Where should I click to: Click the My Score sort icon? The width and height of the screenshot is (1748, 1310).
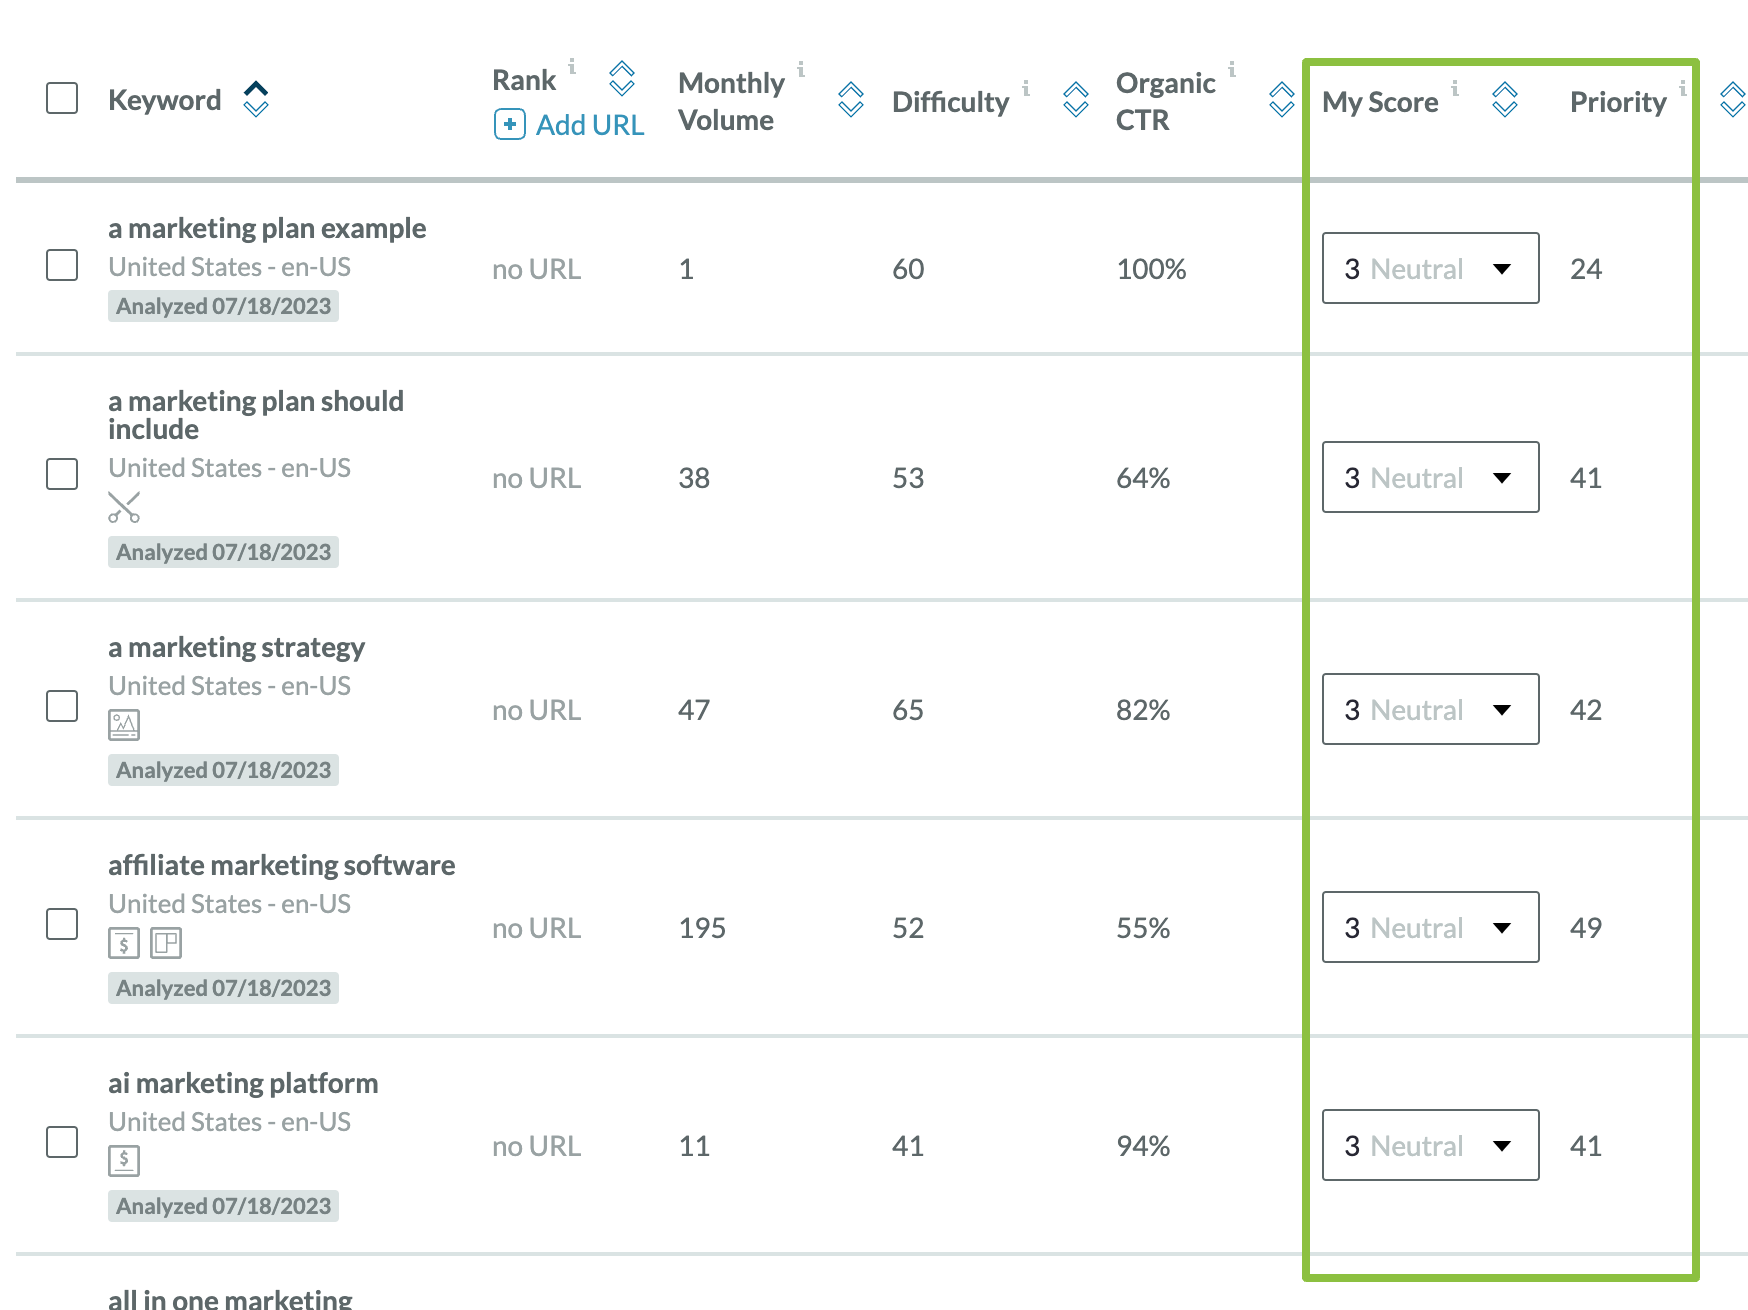(x=1504, y=99)
